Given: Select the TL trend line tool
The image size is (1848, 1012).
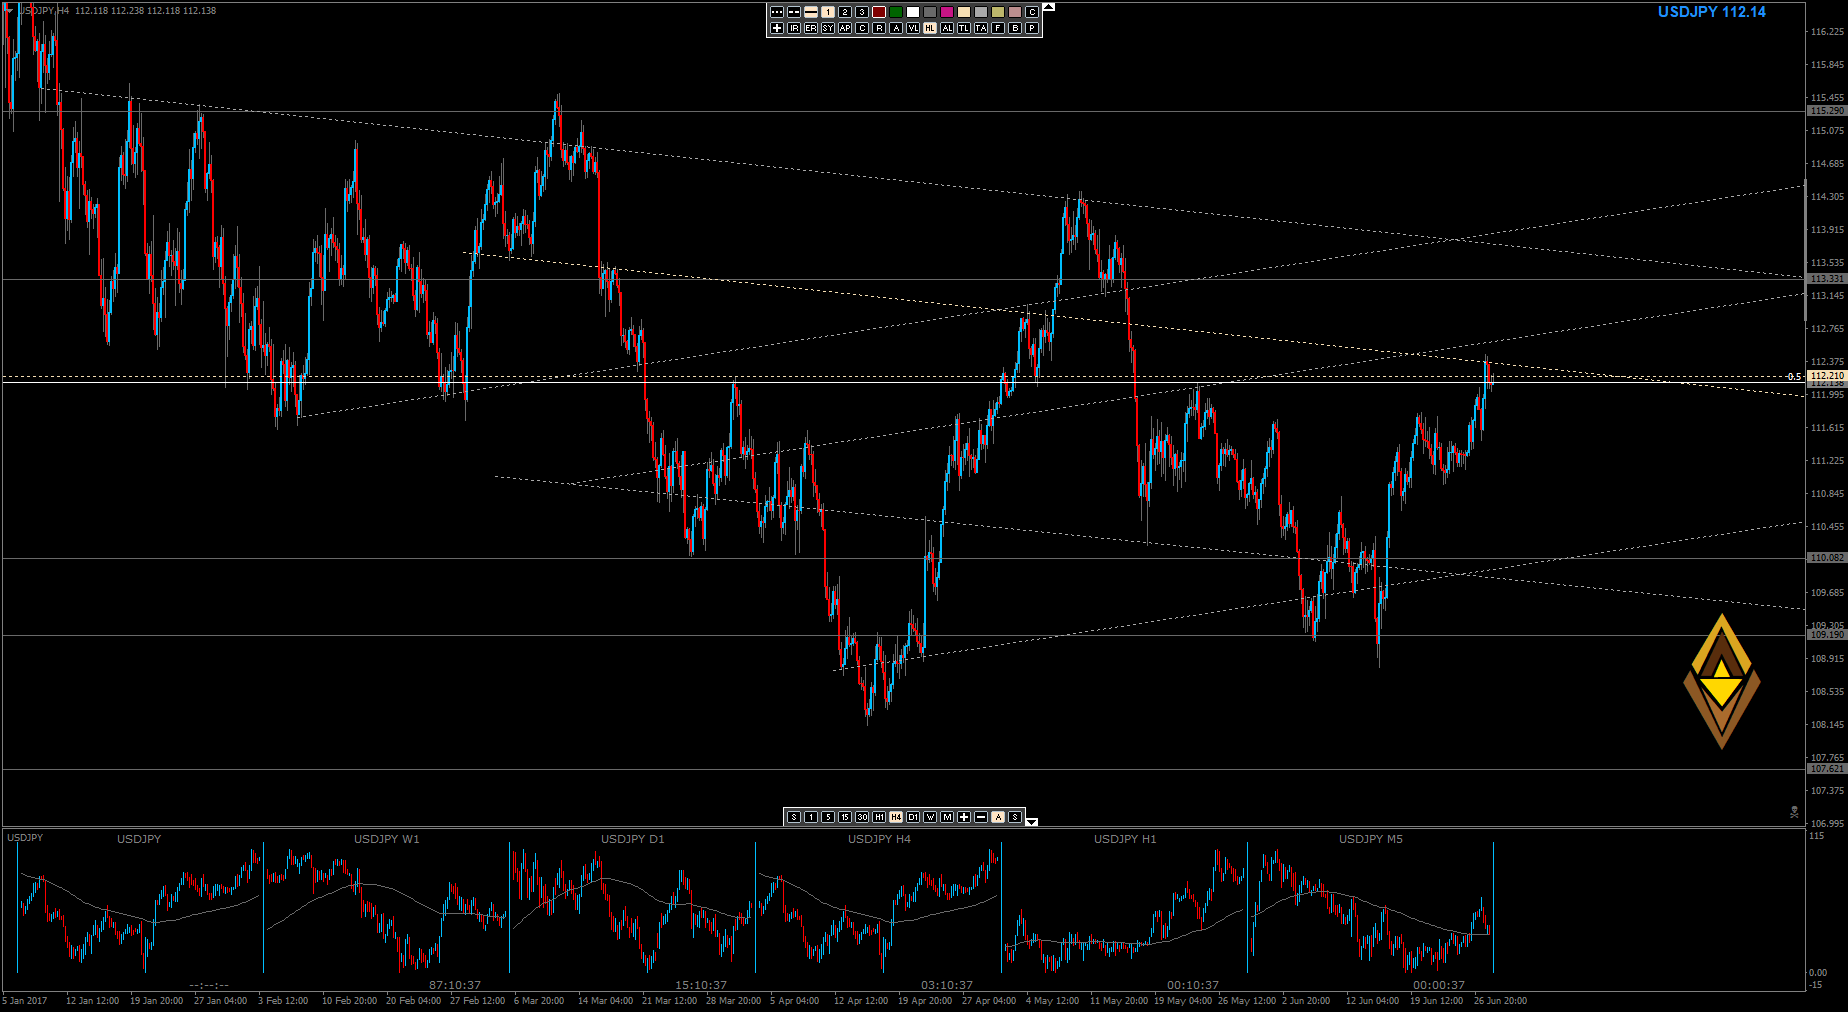Looking at the screenshot, I should coord(964,28).
